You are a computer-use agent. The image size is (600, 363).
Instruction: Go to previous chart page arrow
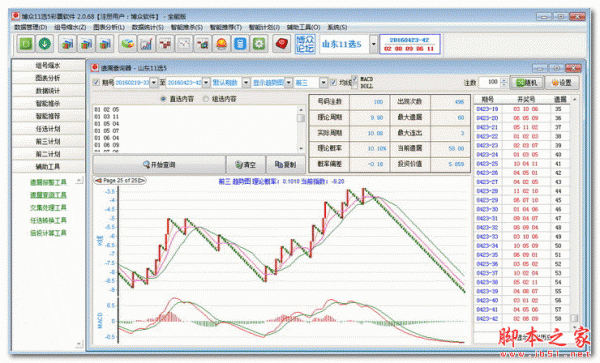click(x=98, y=181)
